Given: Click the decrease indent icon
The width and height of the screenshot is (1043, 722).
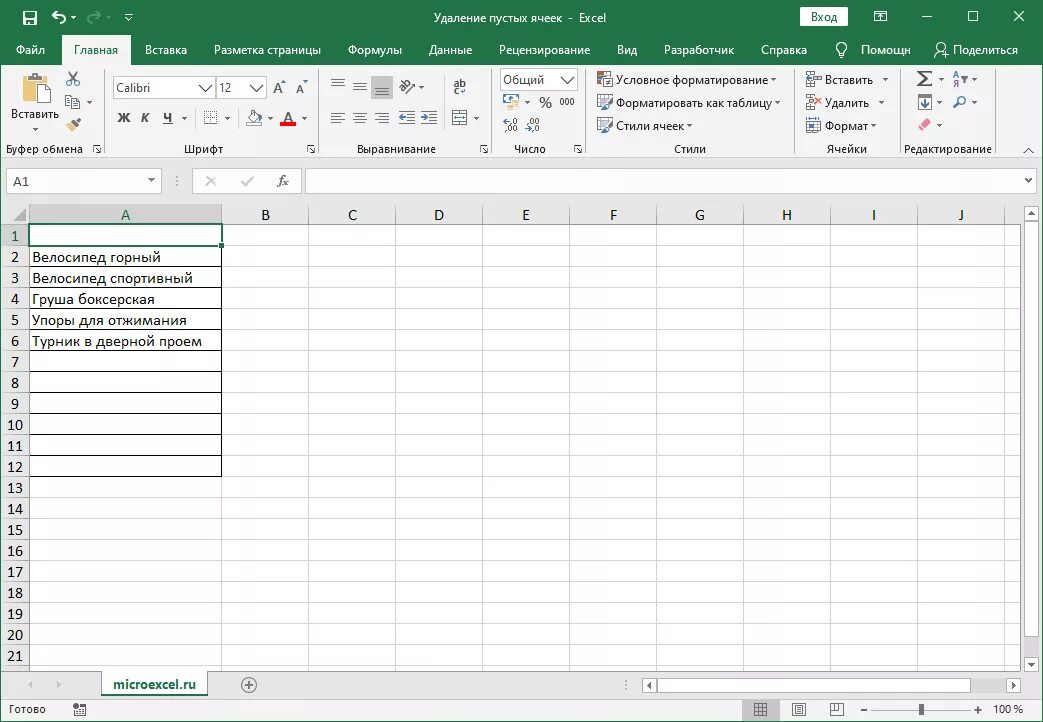Looking at the screenshot, I should [406, 118].
